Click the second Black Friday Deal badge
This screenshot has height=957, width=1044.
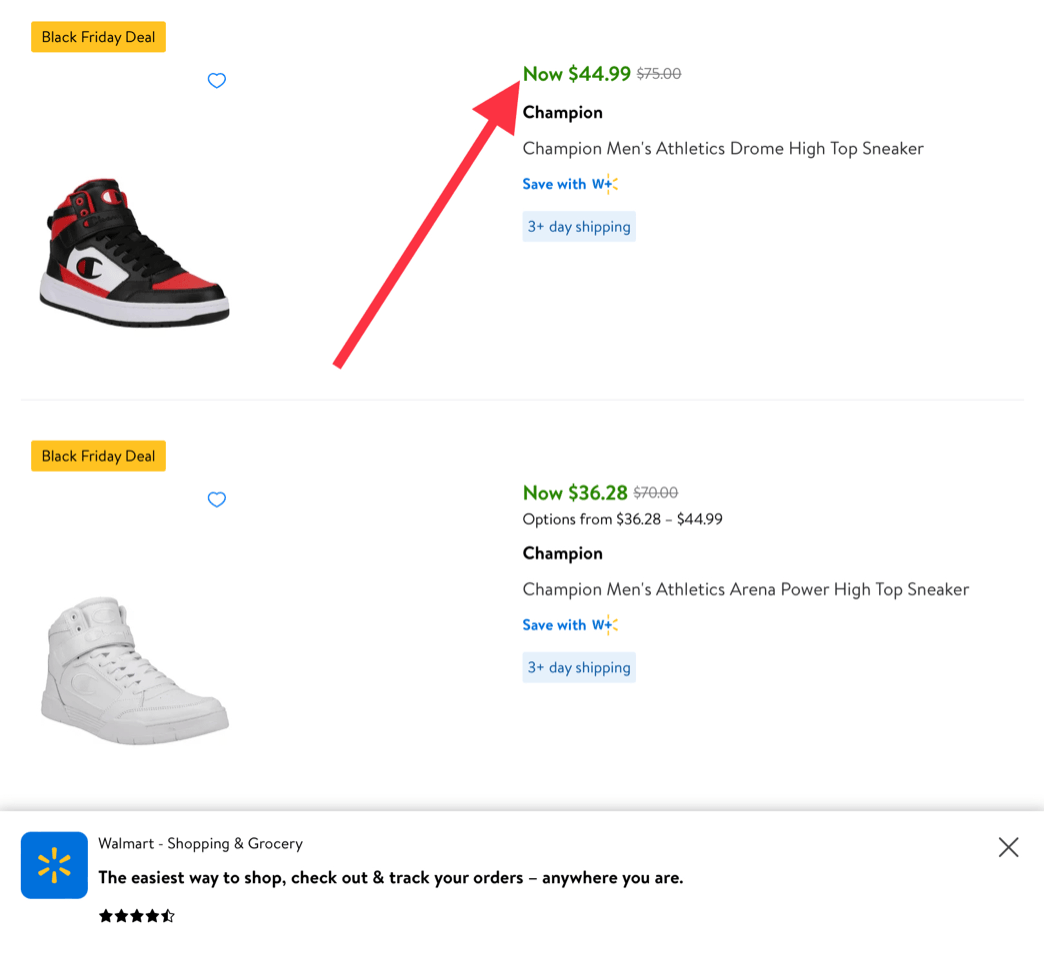tap(99, 456)
